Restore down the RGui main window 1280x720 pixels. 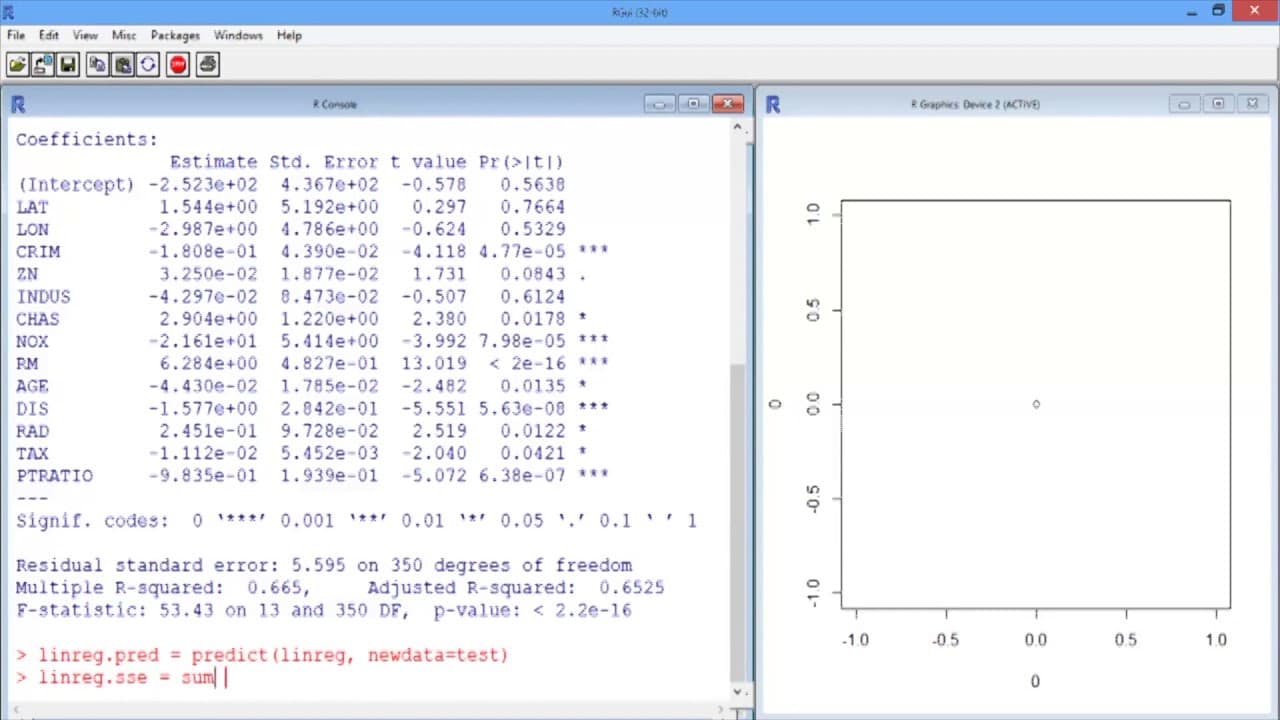click(x=1217, y=11)
